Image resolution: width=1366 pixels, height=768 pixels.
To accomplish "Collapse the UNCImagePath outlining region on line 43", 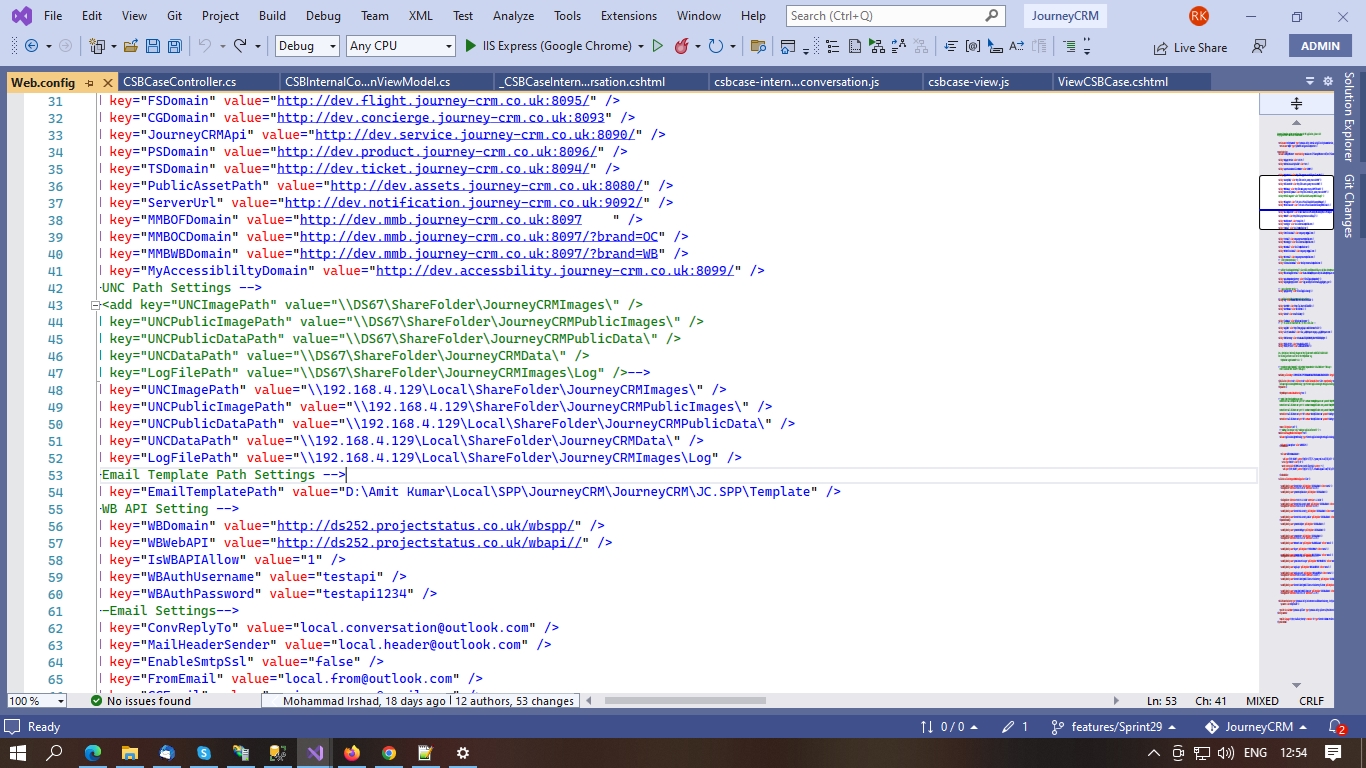I will point(96,305).
